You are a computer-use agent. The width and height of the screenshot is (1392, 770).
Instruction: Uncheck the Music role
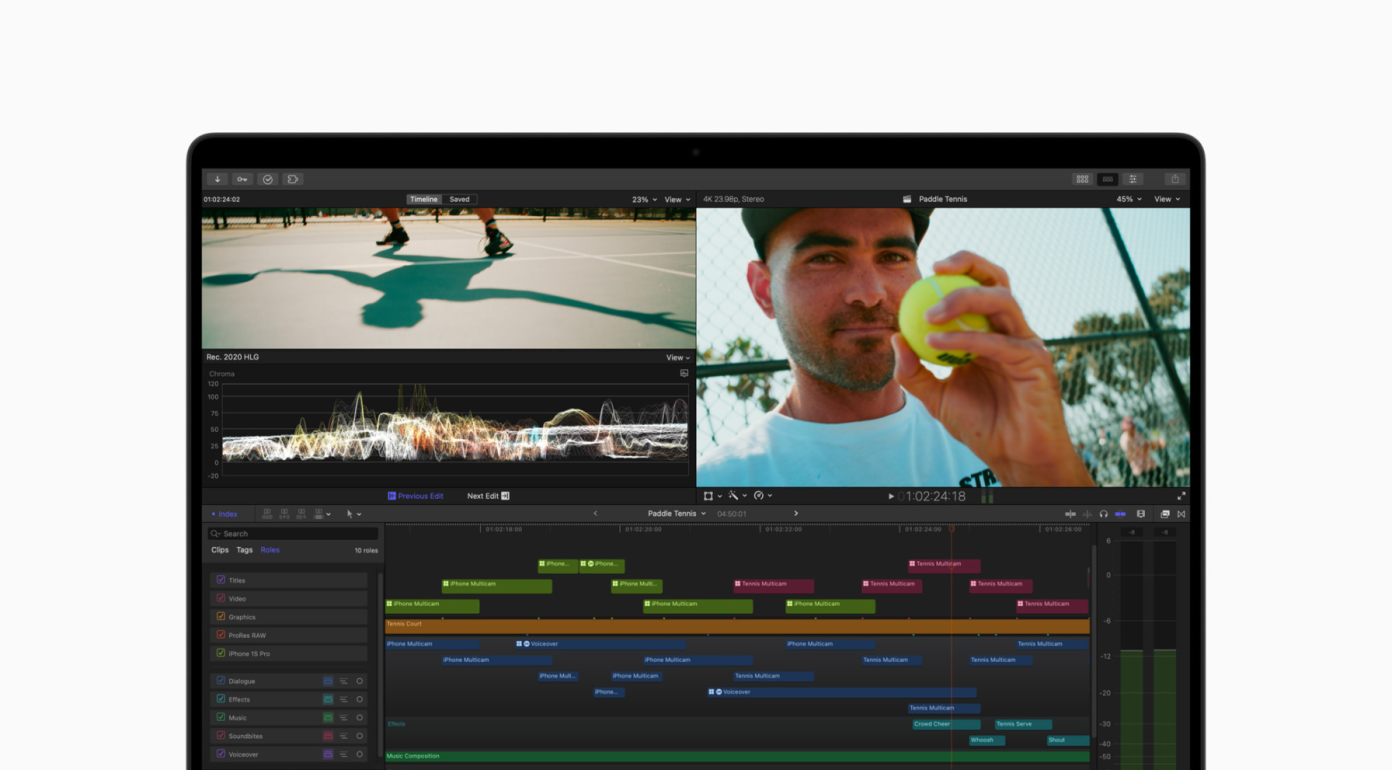(222, 717)
